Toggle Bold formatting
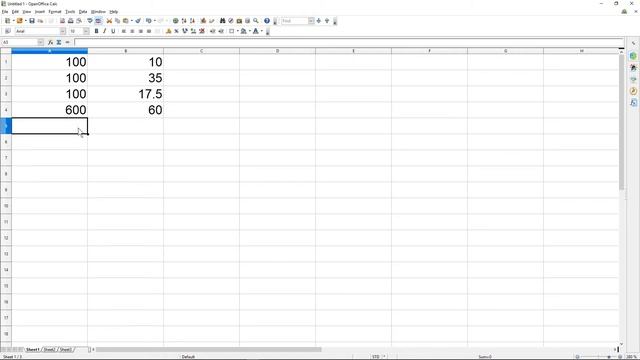The height and width of the screenshot is (360, 640). (96, 31)
